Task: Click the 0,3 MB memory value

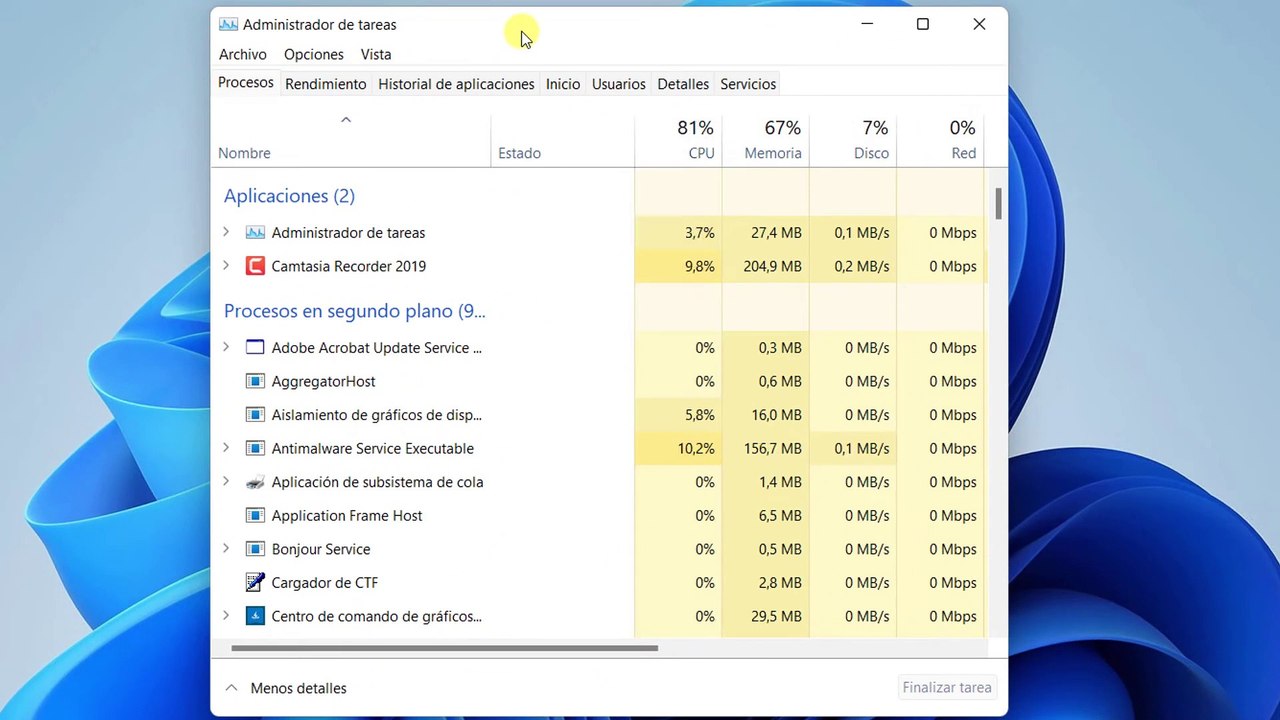Action: pos(780,348)
